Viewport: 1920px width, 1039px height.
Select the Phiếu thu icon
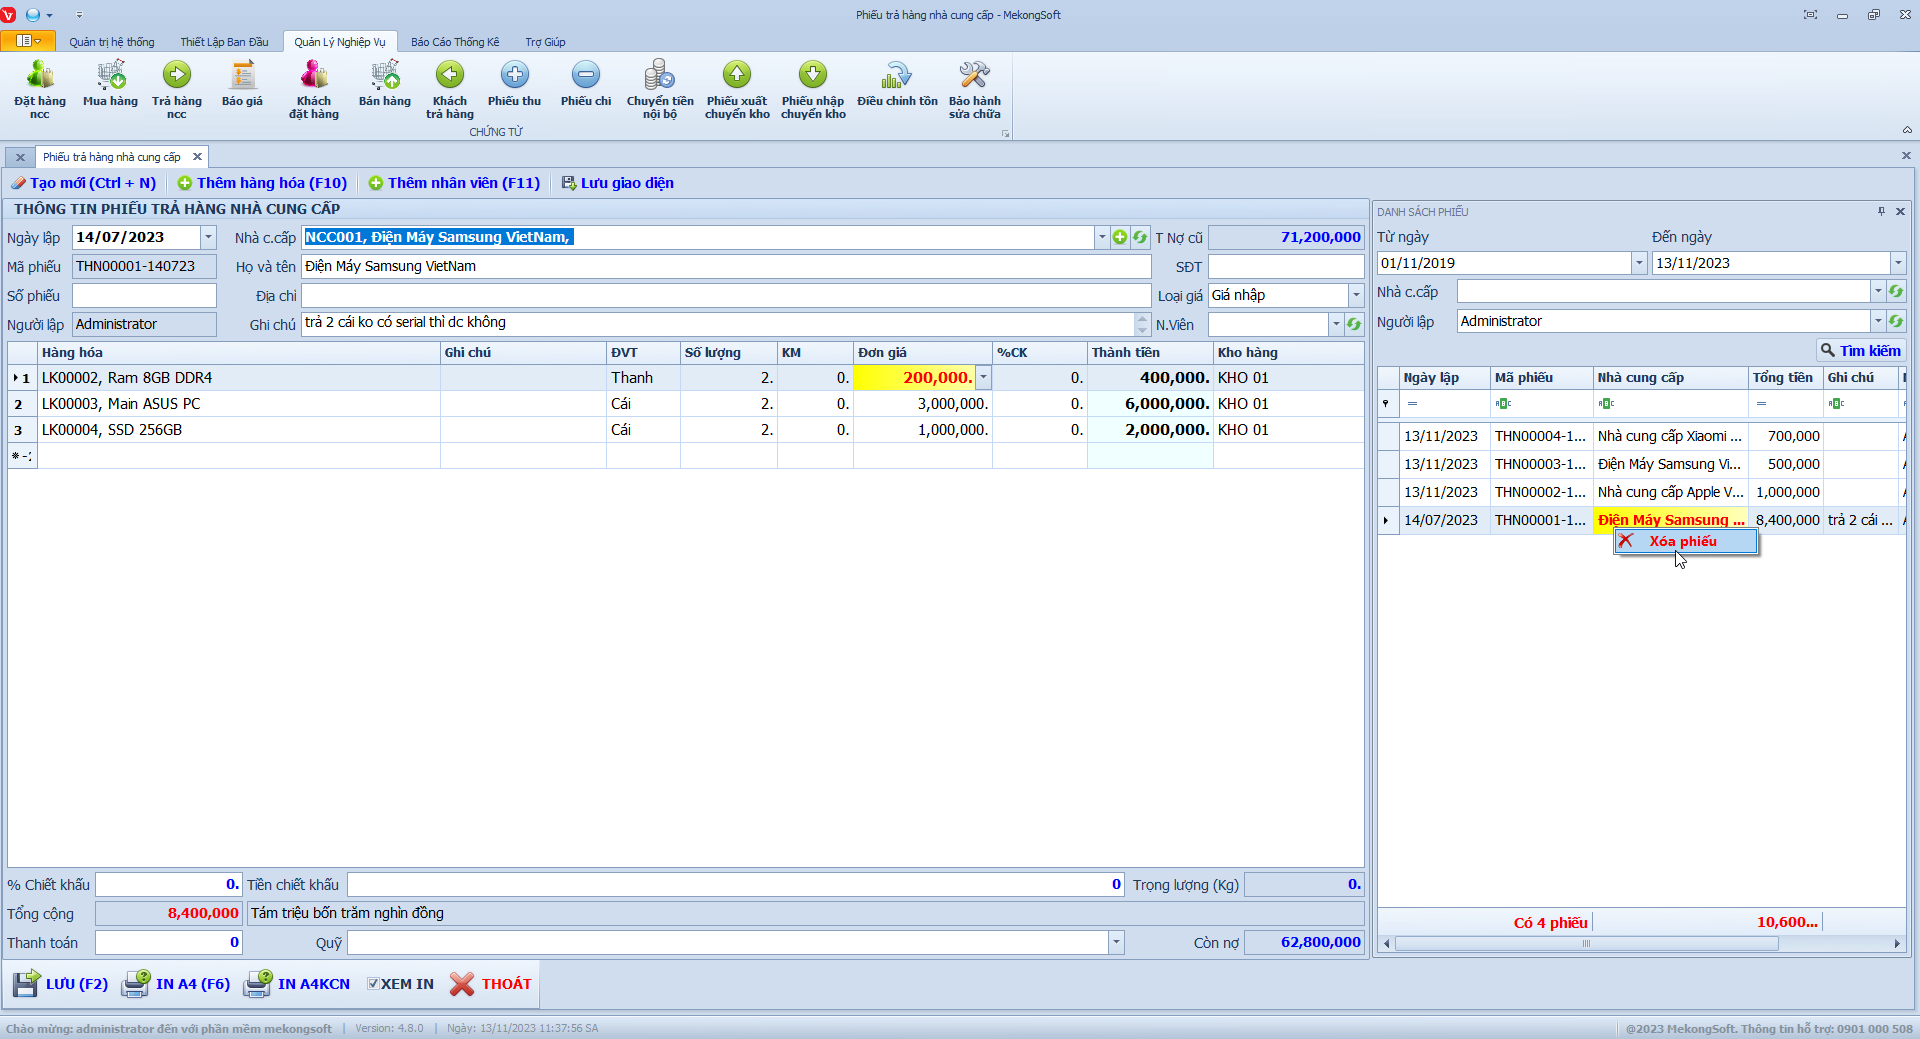(x=514, y=76)
